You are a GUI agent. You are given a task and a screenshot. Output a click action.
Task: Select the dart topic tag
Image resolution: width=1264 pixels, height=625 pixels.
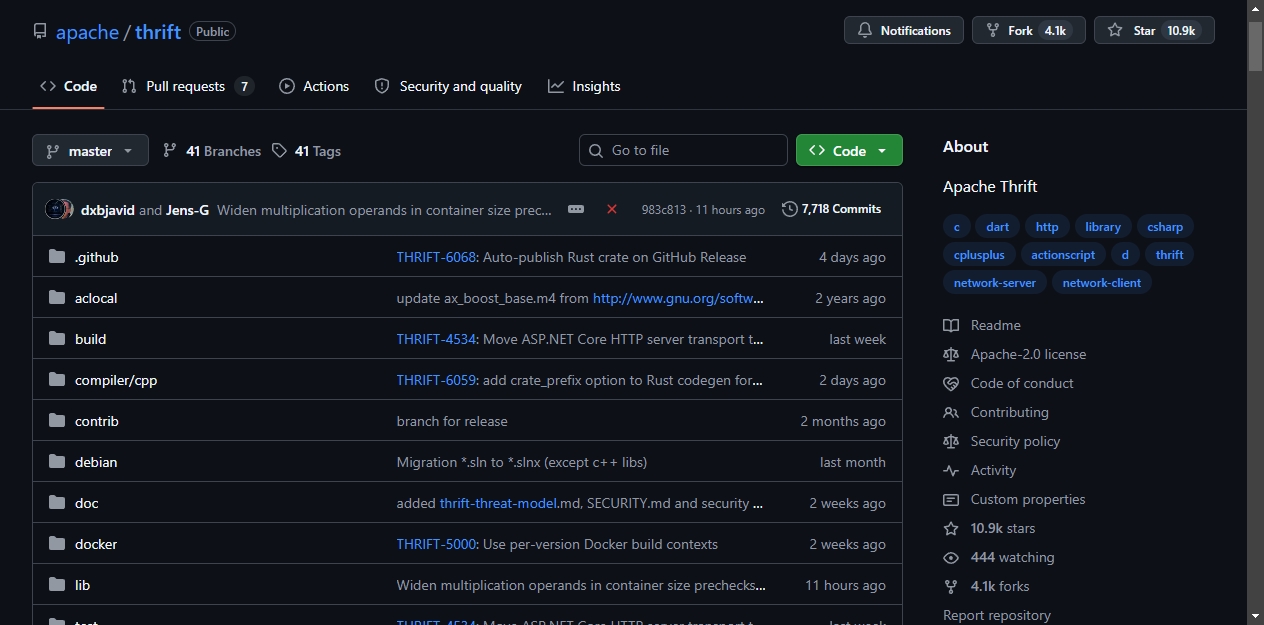(997, 227)
